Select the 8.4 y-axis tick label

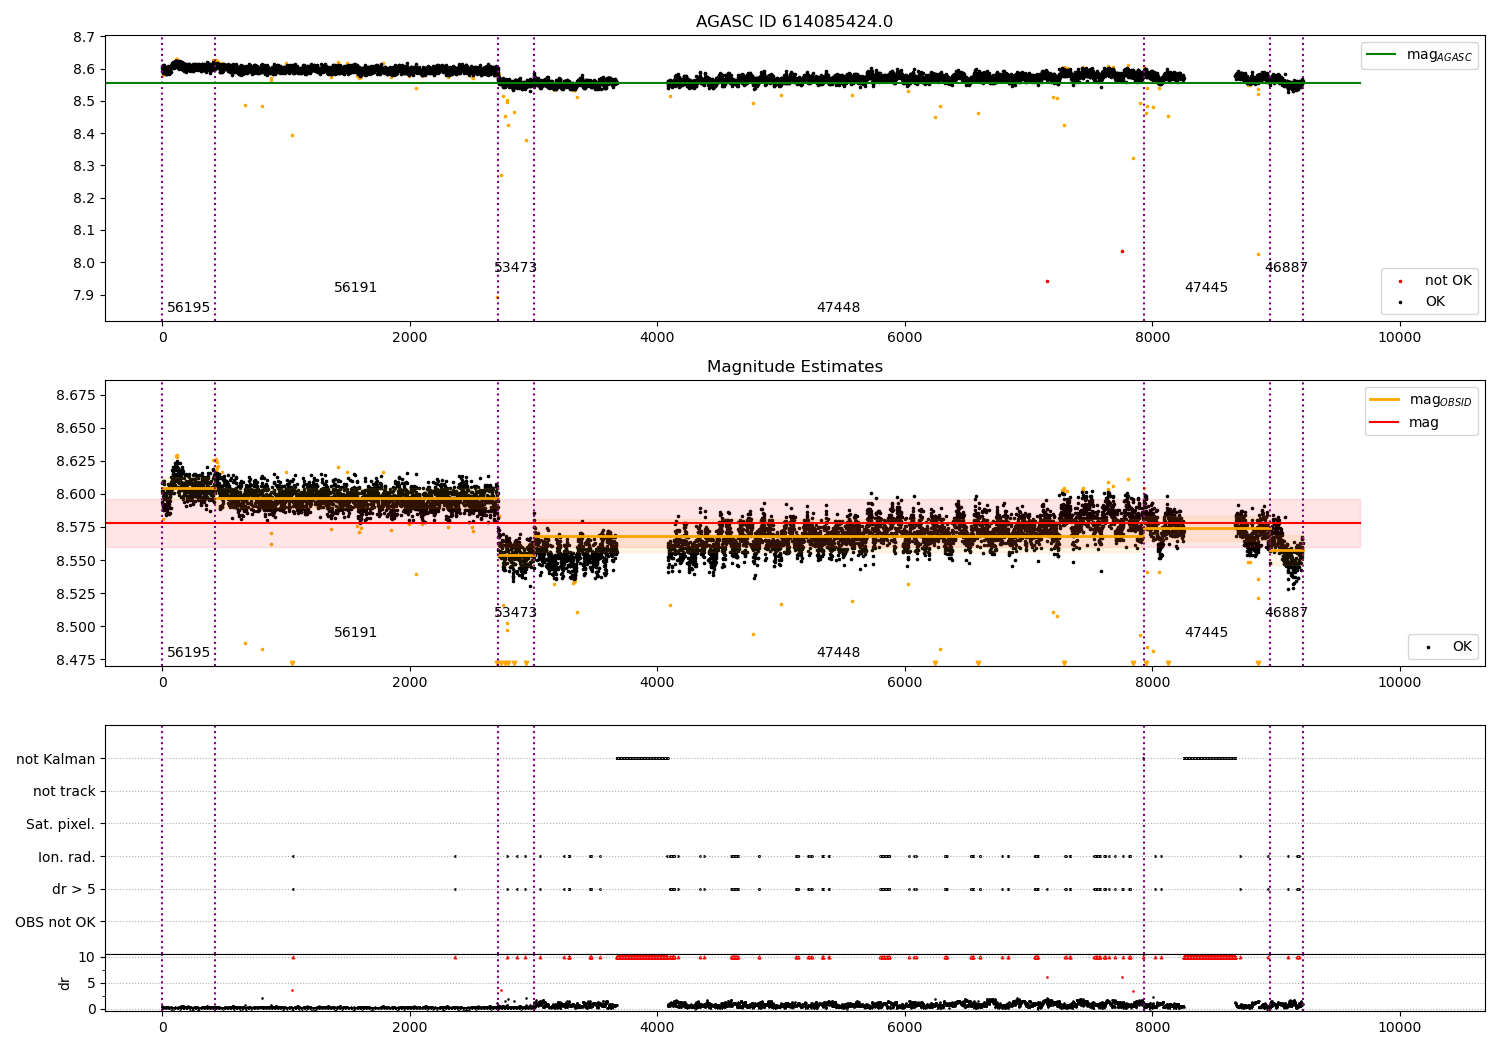[x=84, y=134]
